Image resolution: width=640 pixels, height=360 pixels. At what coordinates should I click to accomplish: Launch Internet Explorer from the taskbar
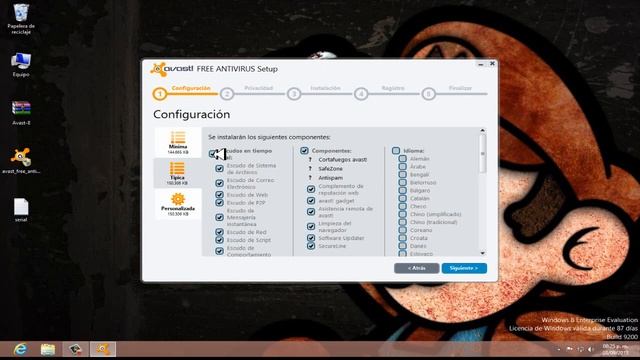20,349
